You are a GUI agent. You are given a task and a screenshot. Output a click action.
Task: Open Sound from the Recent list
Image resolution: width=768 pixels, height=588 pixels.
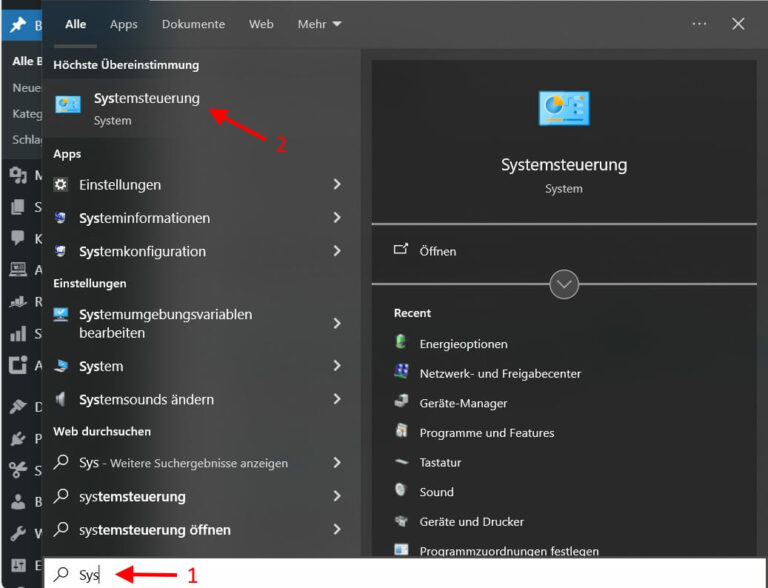pyautogui.click(x=436, y=492)
